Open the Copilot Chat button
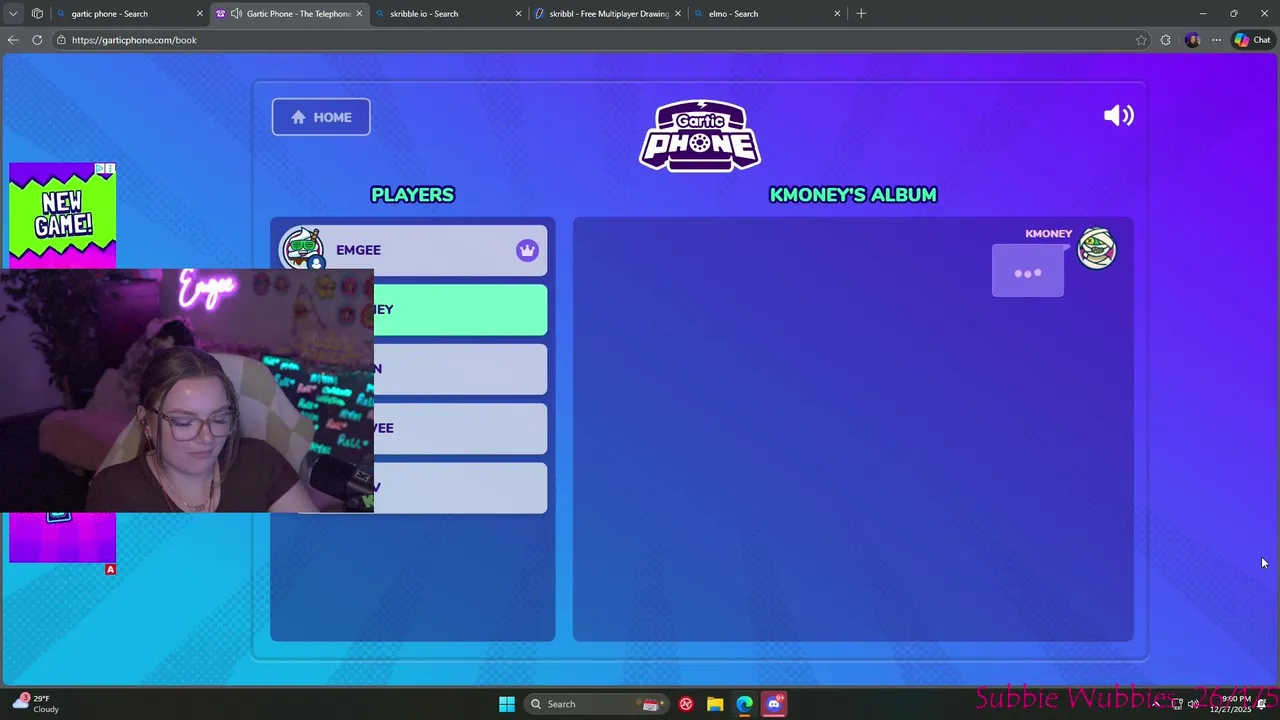This screenshot has height=720, width=1280. pyautogui.click(x=1252, y=40)
